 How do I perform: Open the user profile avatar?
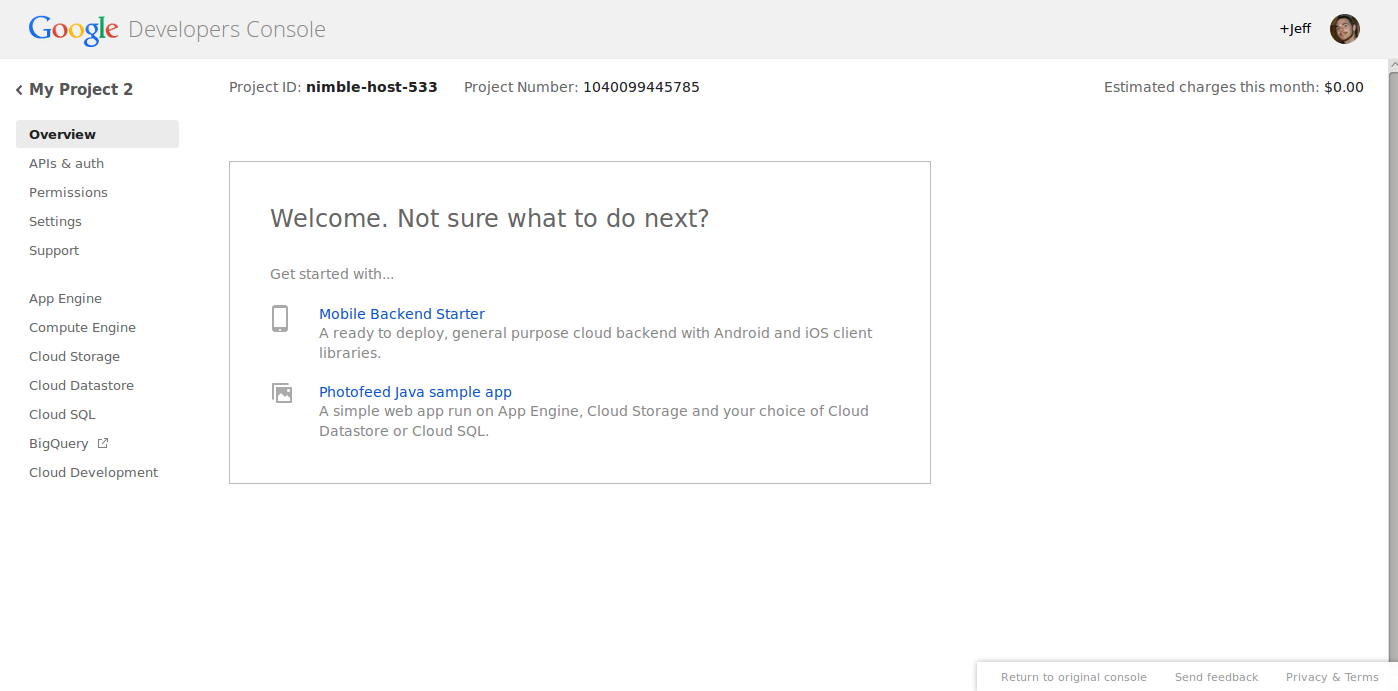tap(1344, 29)
